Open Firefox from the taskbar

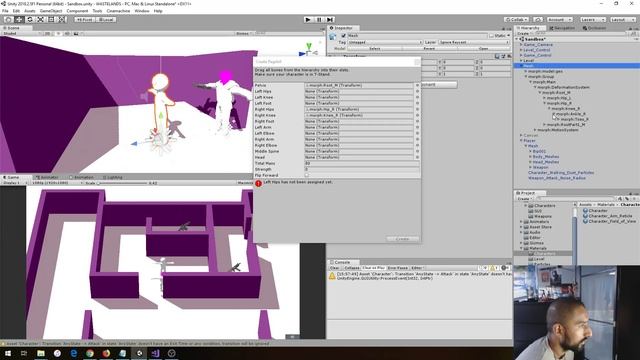click(106, 353)
